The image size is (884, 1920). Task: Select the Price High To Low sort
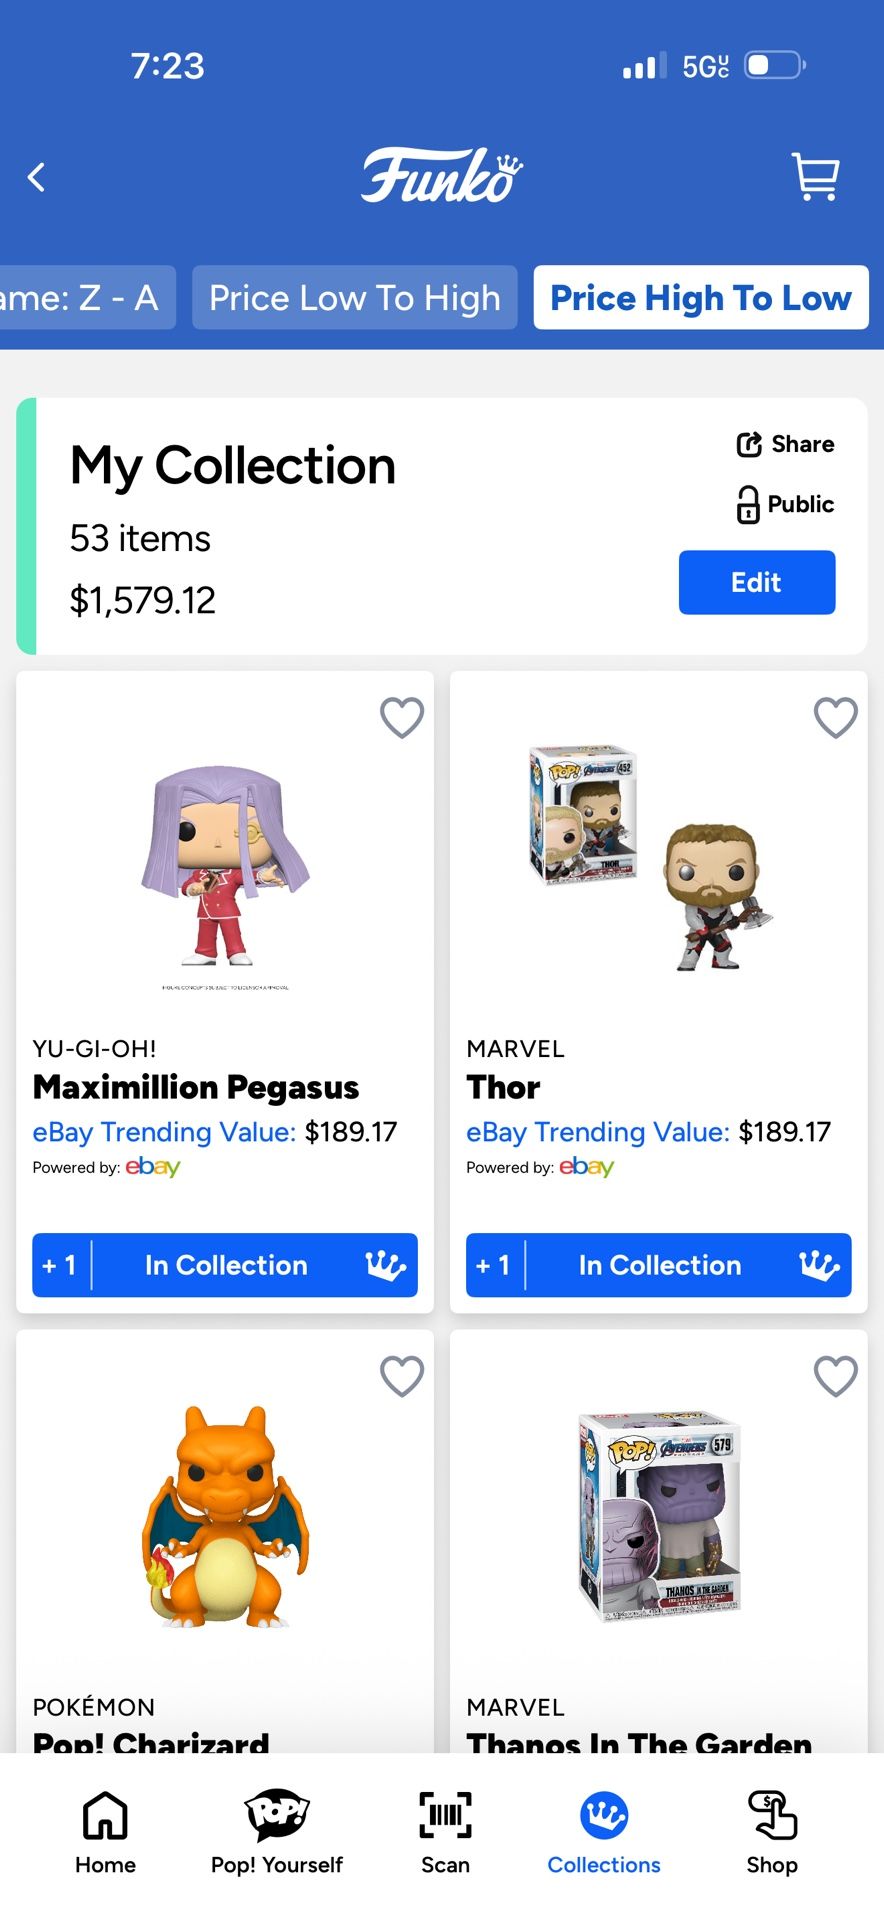[x=701, y=297]
